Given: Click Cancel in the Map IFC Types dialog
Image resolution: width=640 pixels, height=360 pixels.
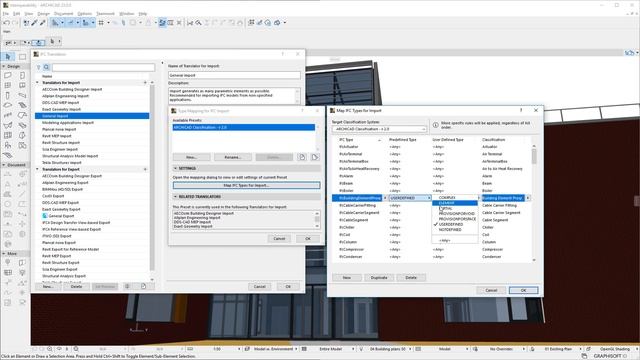Looking at the screenshot, I should pyautogui.click(x=491, y=290).
